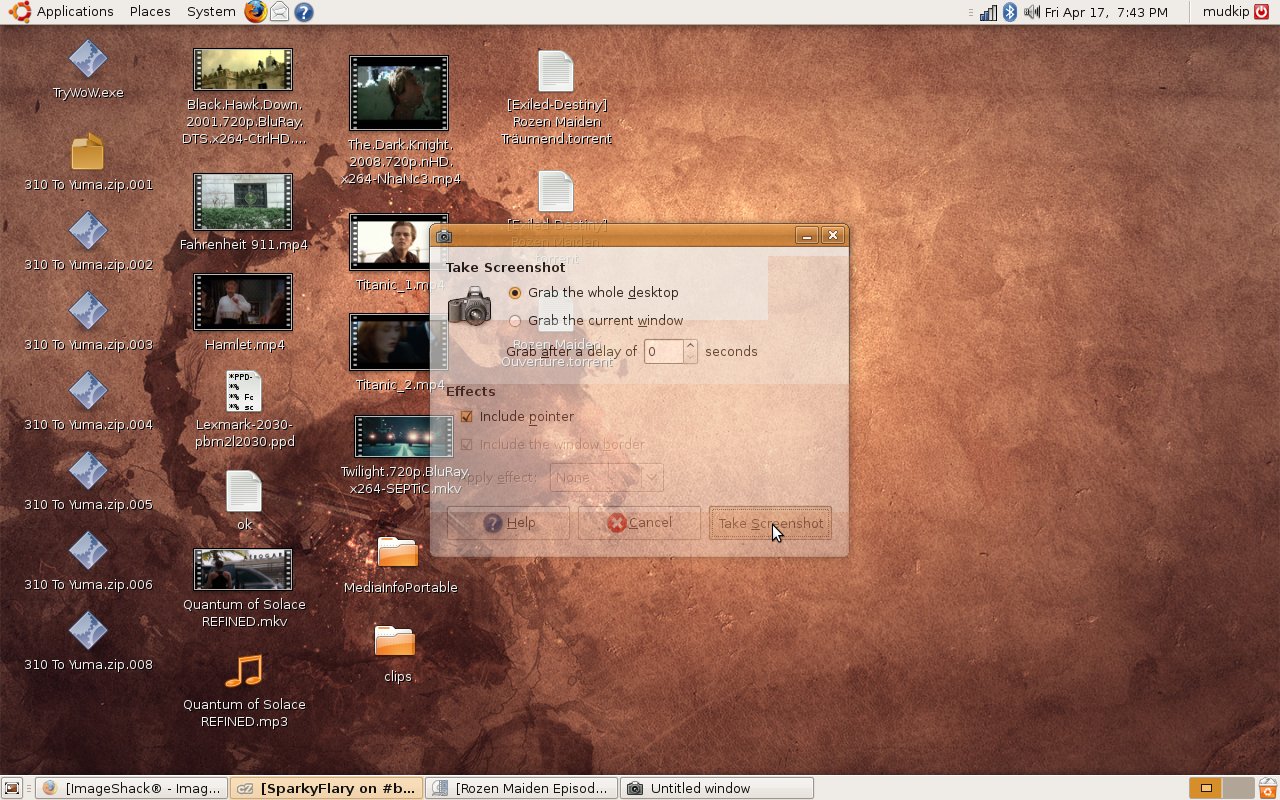Image resolution: width=1280 pixels, height=800 pixels.
Task: Launch Firefox from the top panel
Action: 256,12
